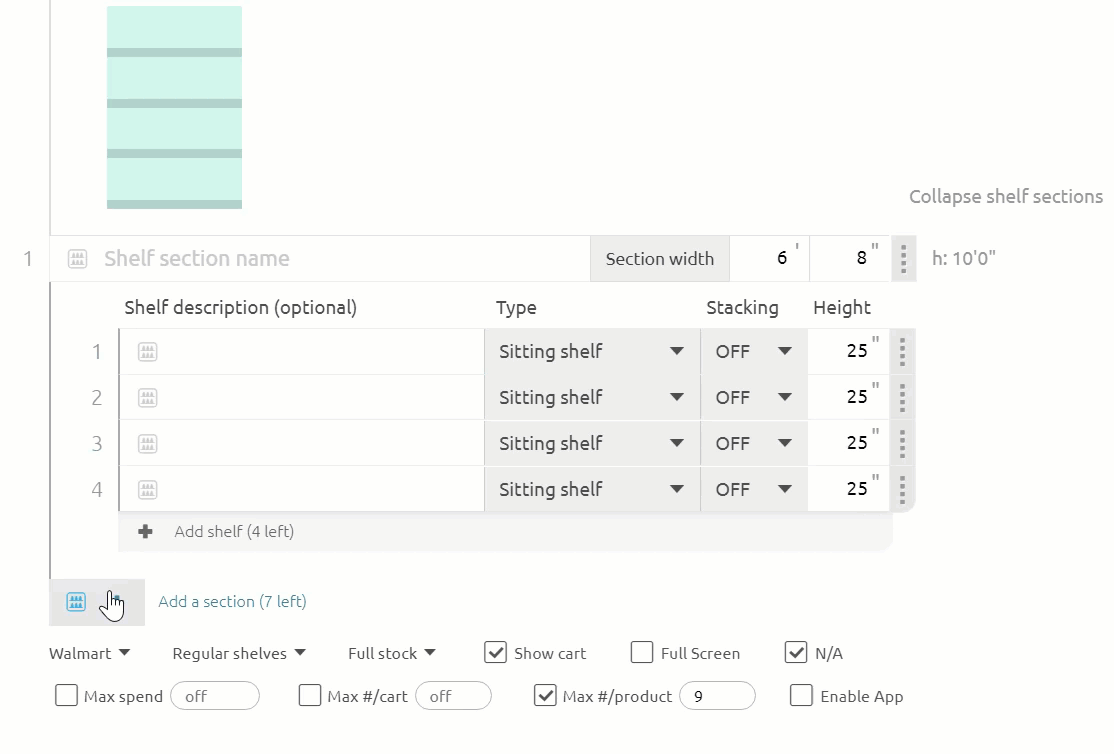This screenshot has height=754, width=1114.
Task: Click the Max #/cart value field
Action: (x=453, y=696)
